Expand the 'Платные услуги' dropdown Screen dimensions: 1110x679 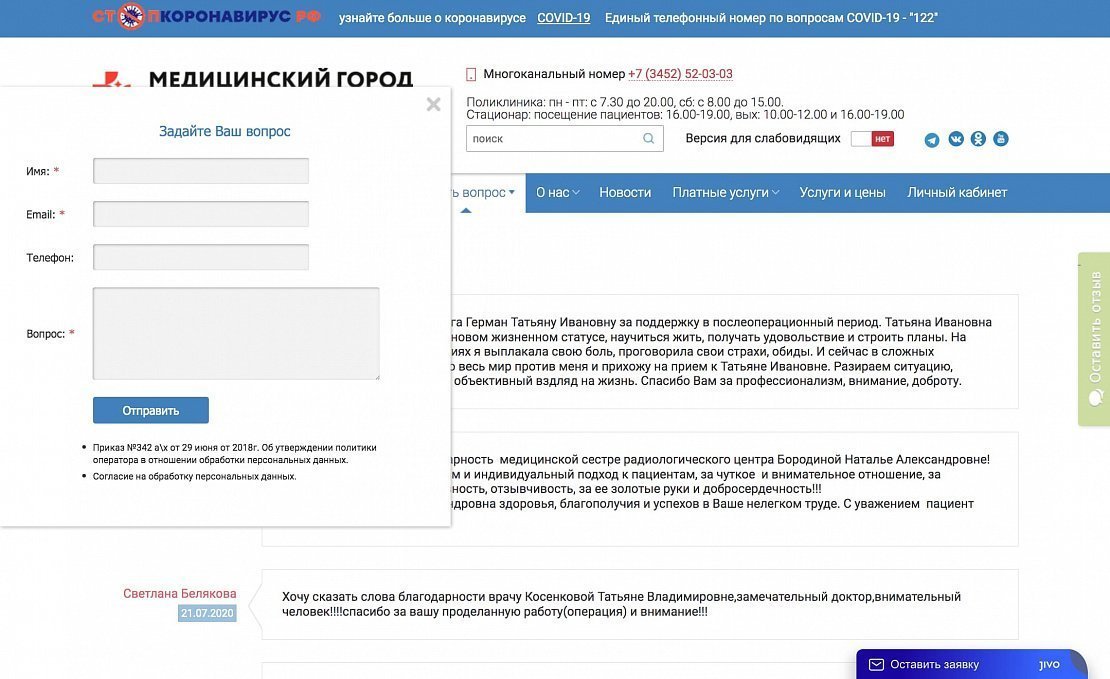click(x=725, y=192)
